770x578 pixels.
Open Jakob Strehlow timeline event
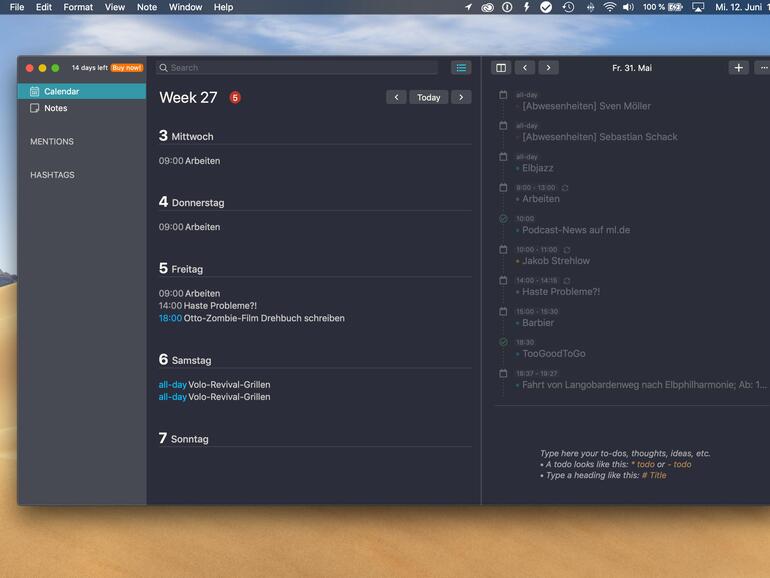coord(556,261)
